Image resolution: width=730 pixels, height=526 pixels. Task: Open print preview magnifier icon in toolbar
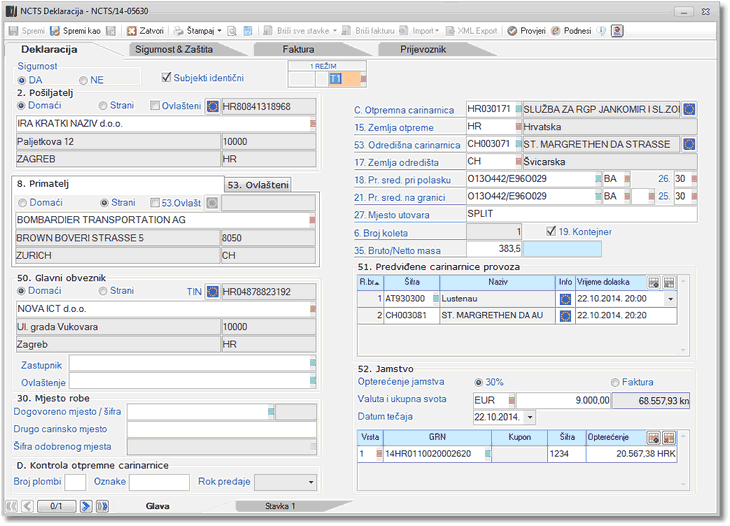point(232,31)
